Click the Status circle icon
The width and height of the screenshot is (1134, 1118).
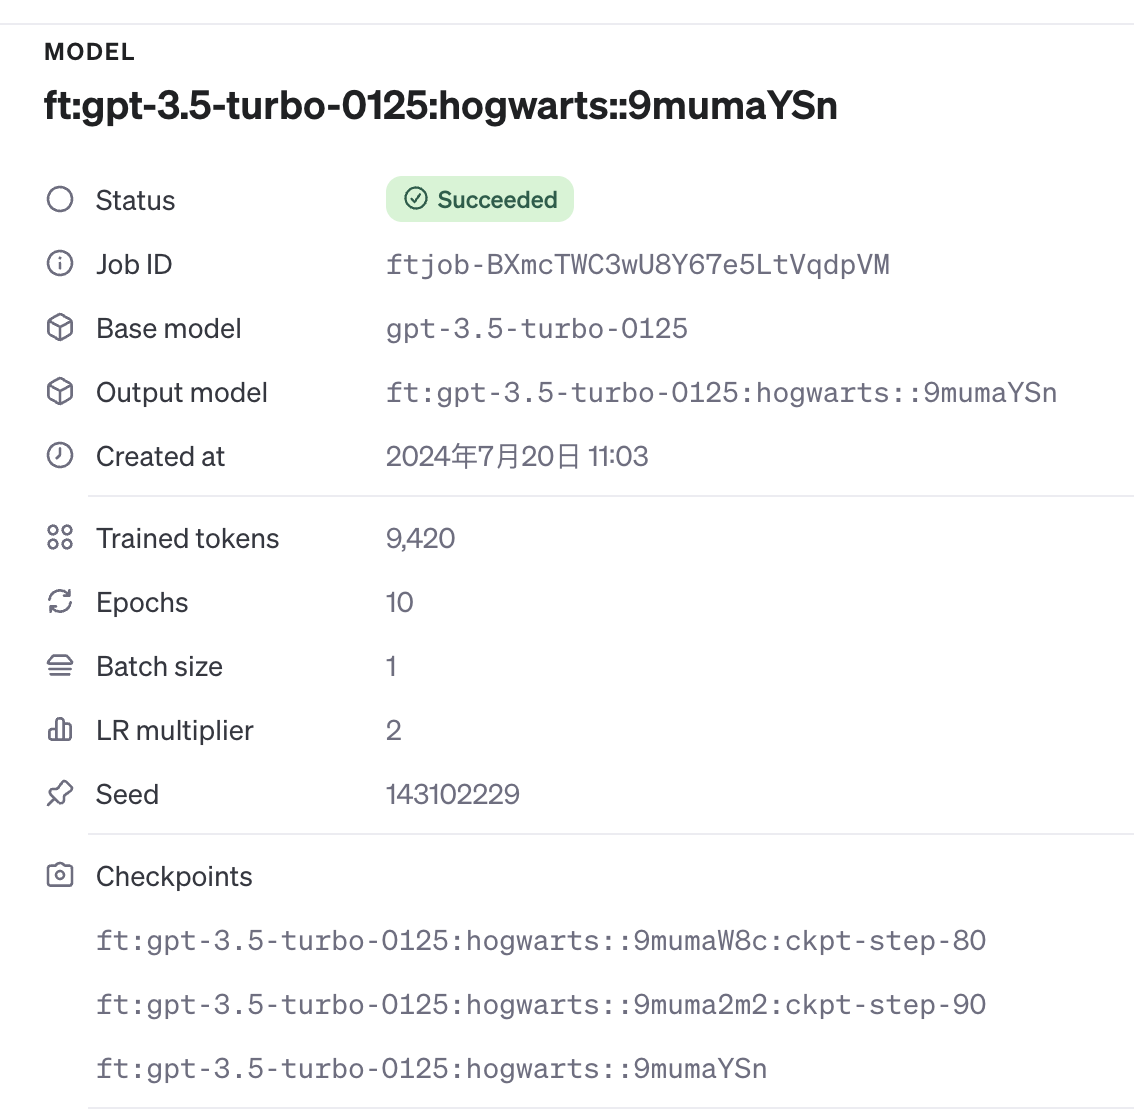(x=60, y=200)
